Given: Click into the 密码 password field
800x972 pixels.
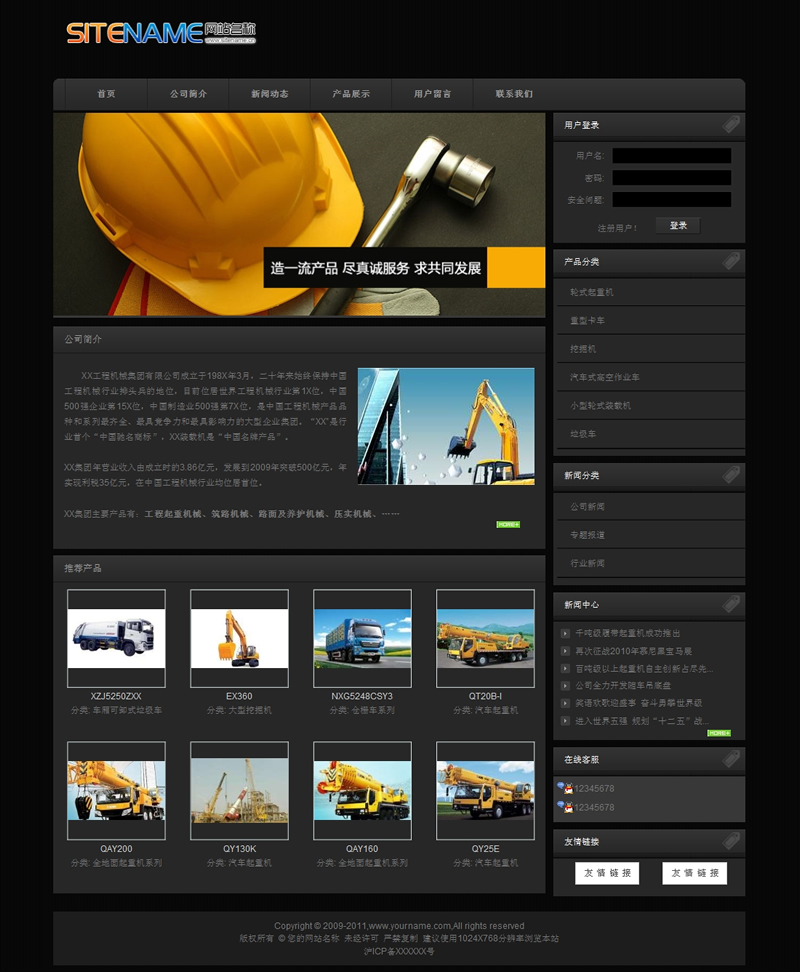Looking at the screenshot, I should pyautogui.click(x=671, y=178).
